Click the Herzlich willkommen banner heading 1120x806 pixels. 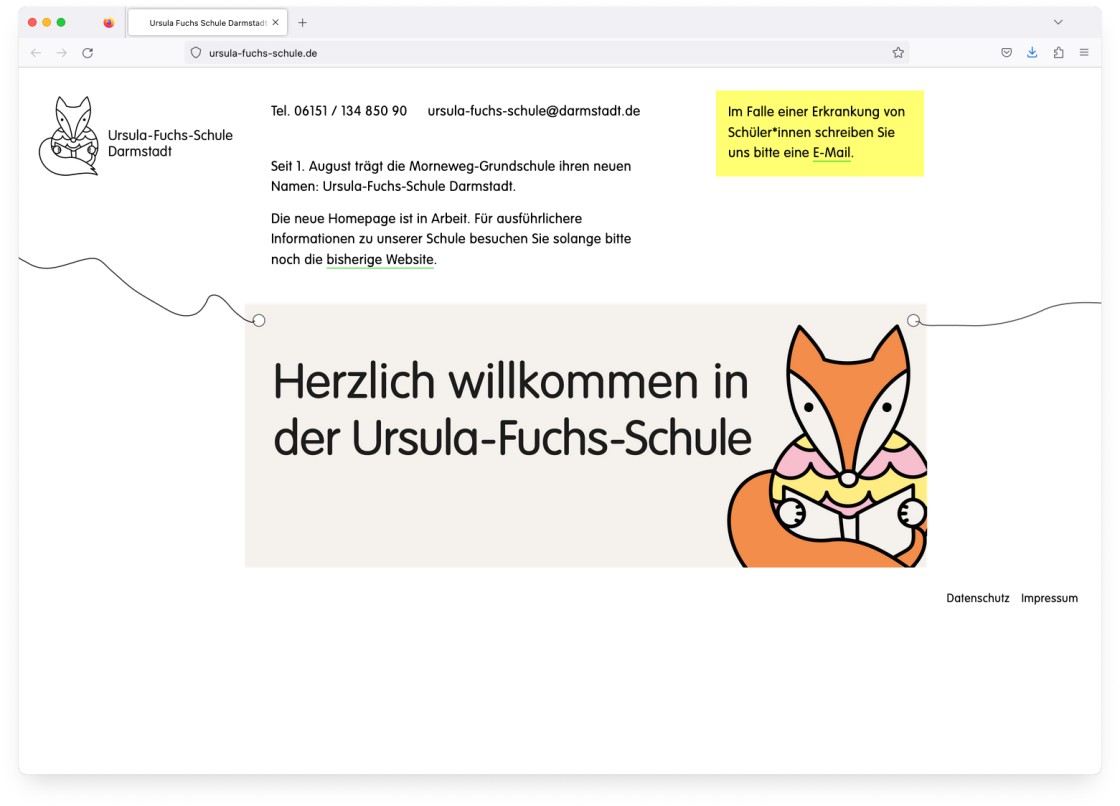click(511, 409)
